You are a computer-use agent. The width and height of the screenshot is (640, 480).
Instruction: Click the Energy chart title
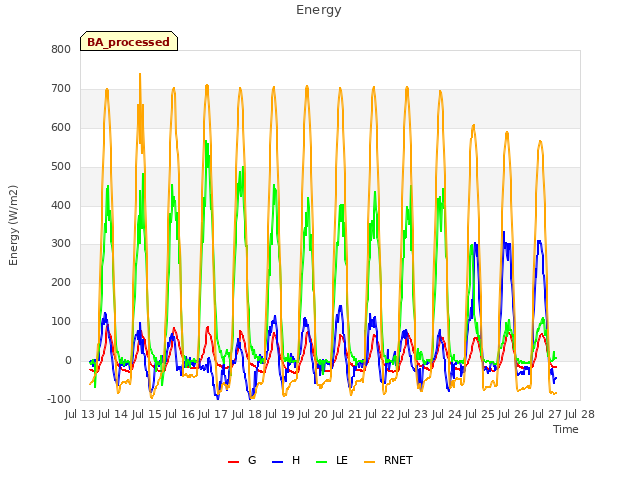click(318, 10)
